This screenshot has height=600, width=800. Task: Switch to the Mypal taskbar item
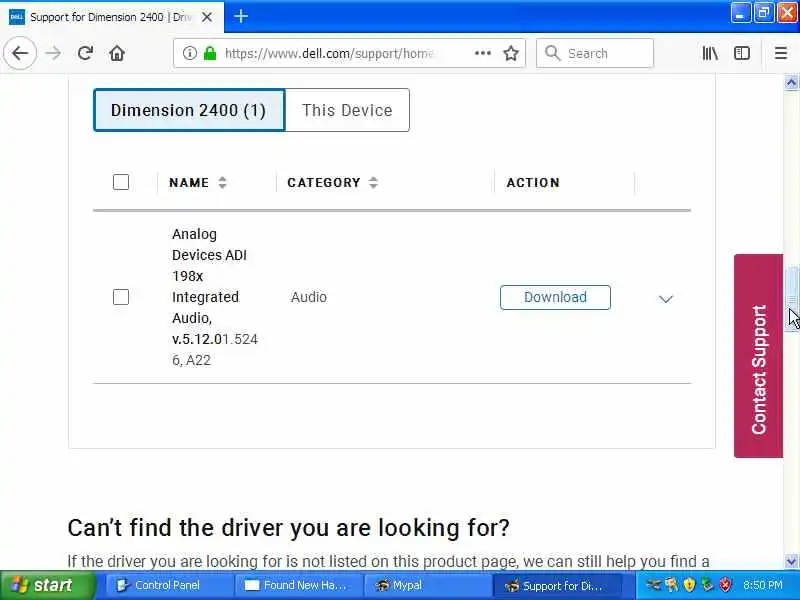click(x=426, y=585)
